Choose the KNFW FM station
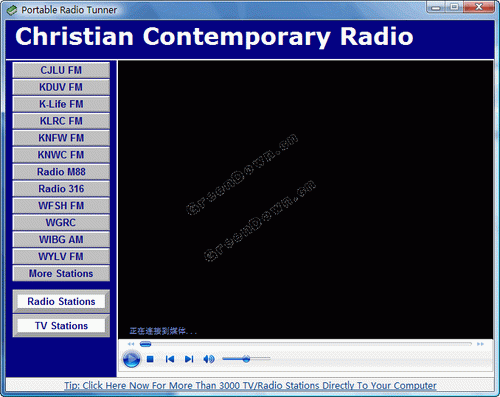The image size is (500, 397). [61, 138]
